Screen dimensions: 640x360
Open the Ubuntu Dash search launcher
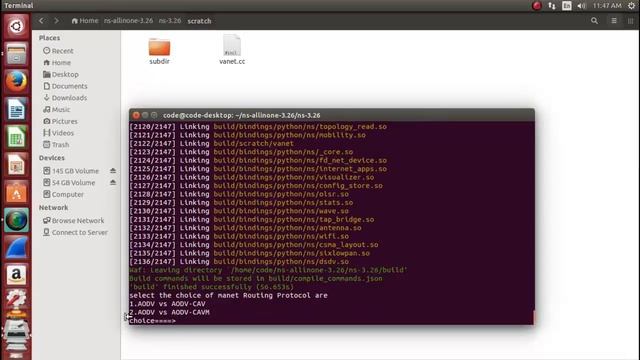point(16,27)
